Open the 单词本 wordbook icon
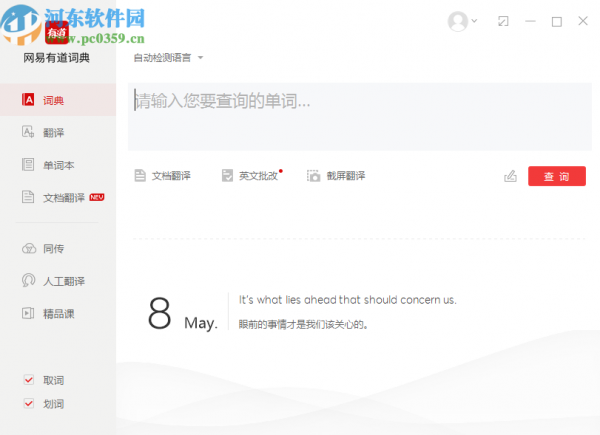The width and height of the screenshot is (600, 435). click(x=28, y=165)
